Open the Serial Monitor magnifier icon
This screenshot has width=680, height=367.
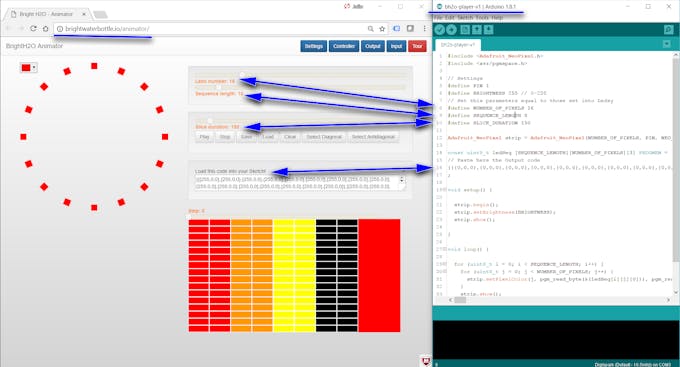[668, 29]
